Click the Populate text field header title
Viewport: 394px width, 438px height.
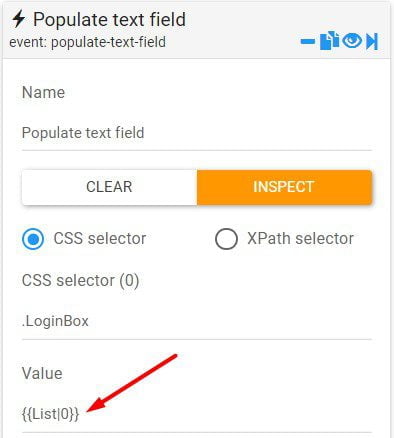[109, 19]
